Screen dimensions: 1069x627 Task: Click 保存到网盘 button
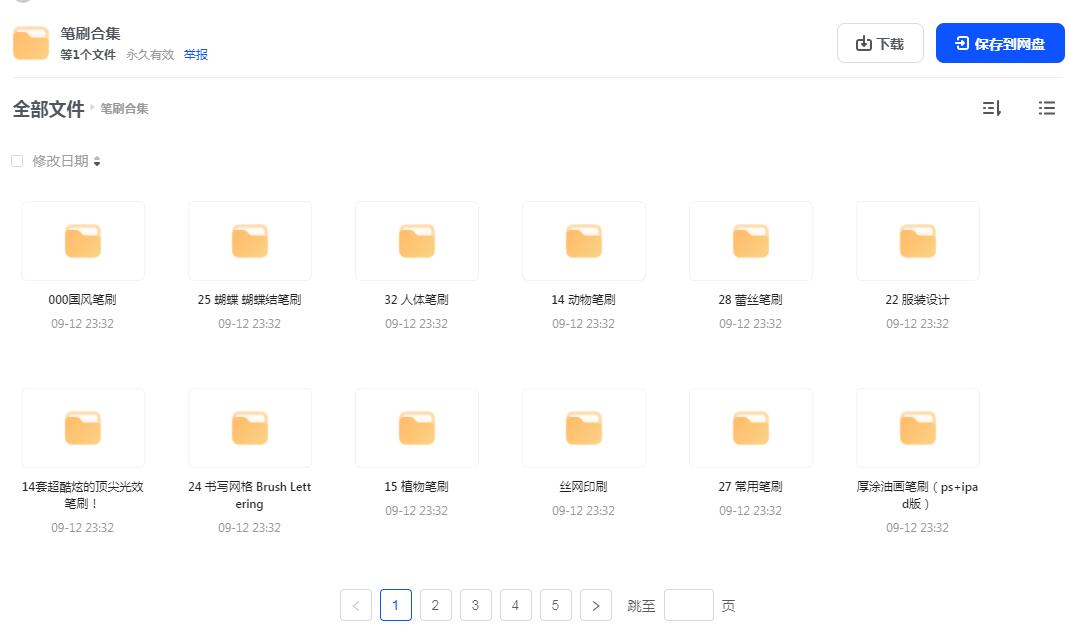click(1000, 43)
